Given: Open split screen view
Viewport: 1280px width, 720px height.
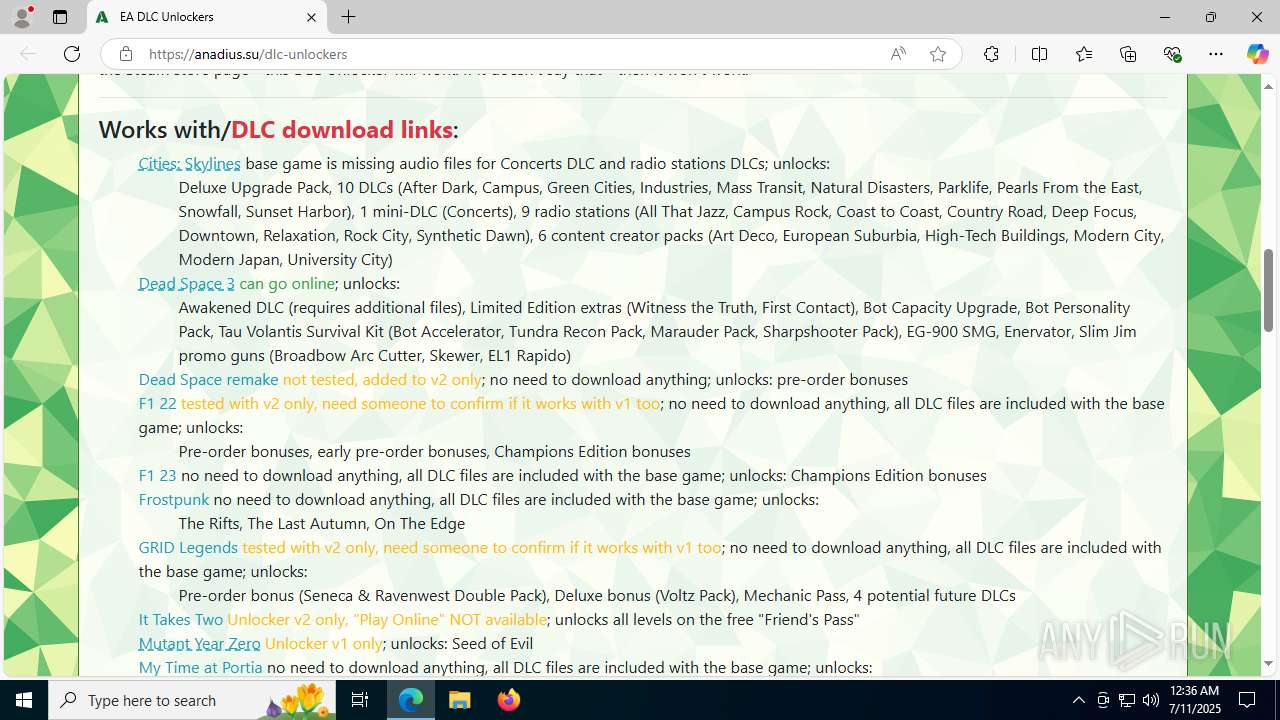Looking at the screenshot, I should [1039, 54].
